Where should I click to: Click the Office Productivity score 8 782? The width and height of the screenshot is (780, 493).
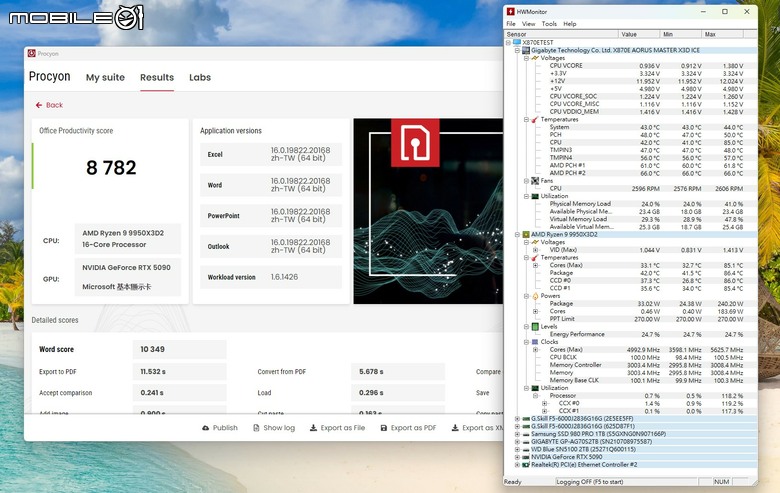coord(111,168)
